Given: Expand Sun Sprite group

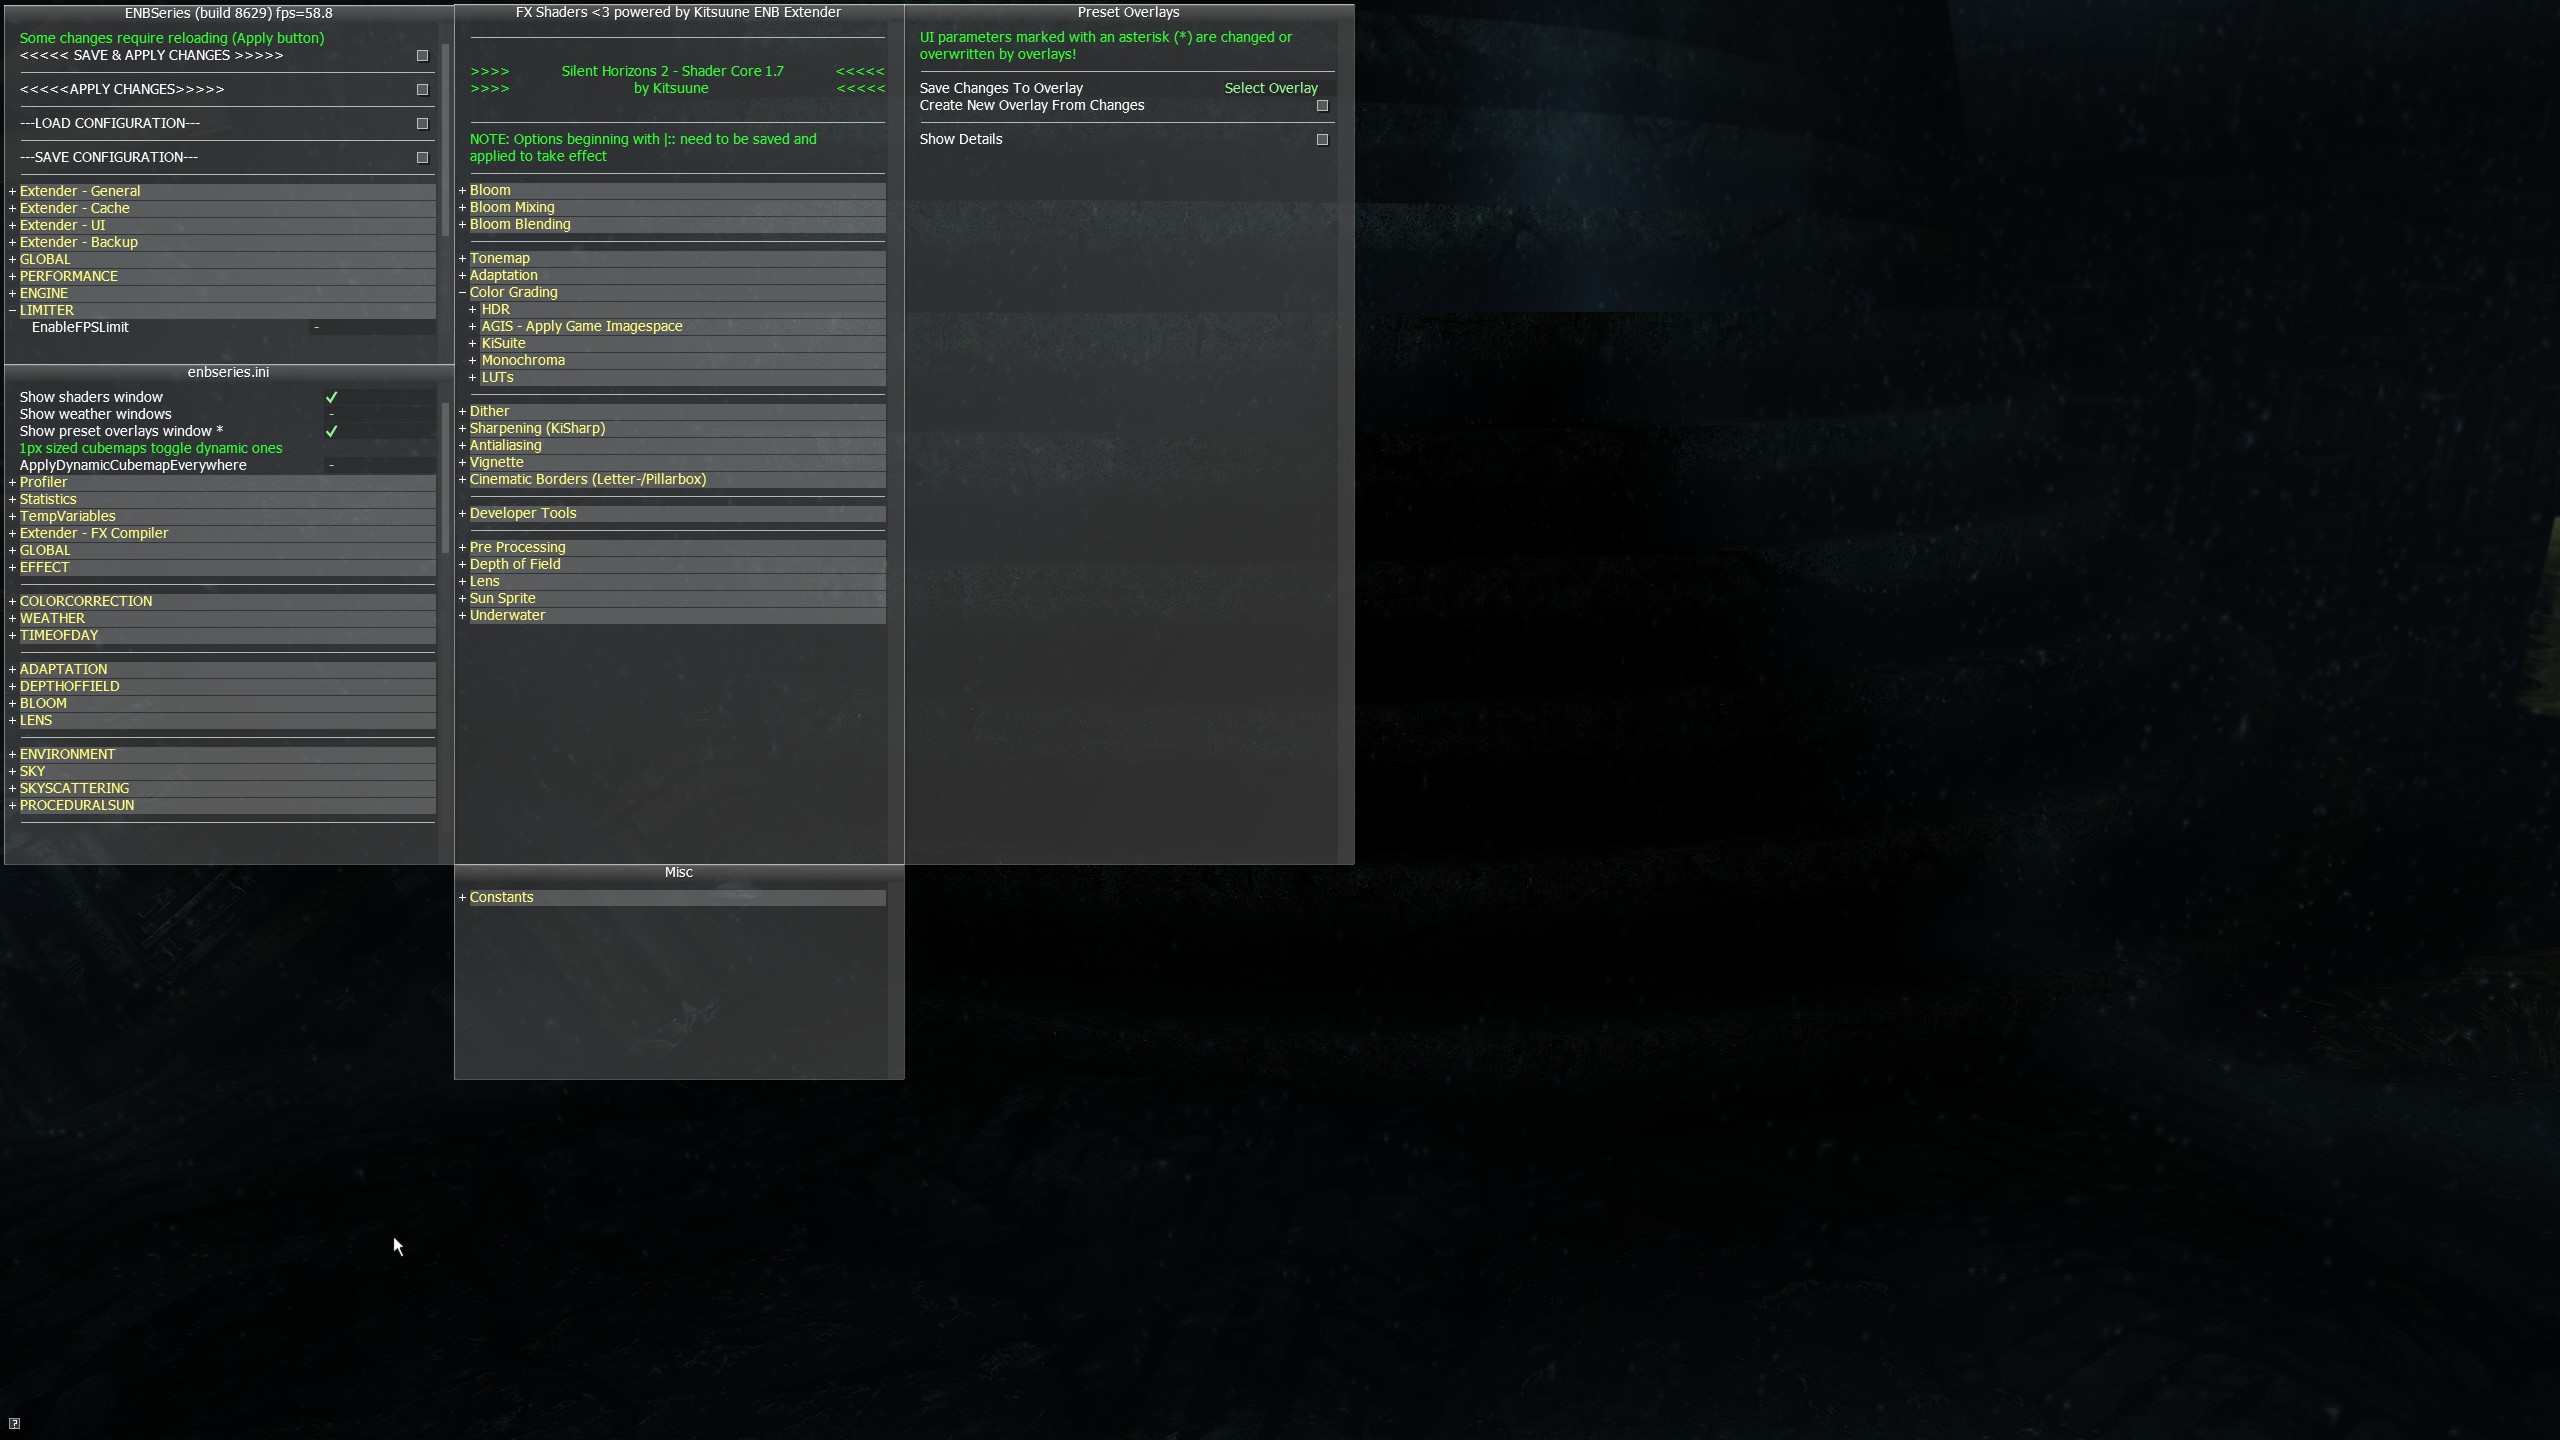Looking at the screenshot, I should coord(672,598).
